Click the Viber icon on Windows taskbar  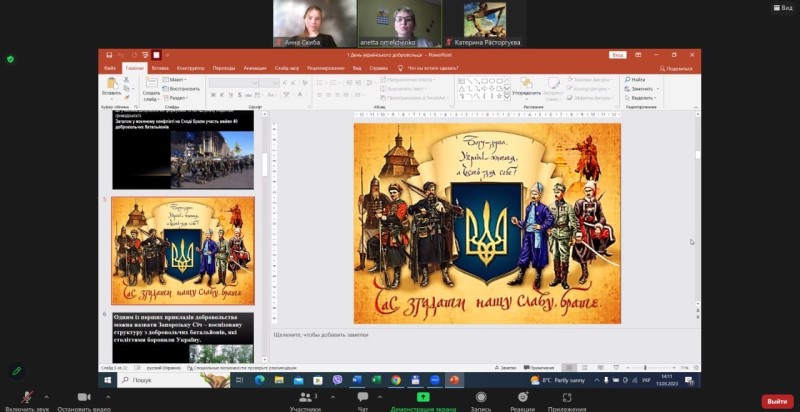(x=337, y=380)
